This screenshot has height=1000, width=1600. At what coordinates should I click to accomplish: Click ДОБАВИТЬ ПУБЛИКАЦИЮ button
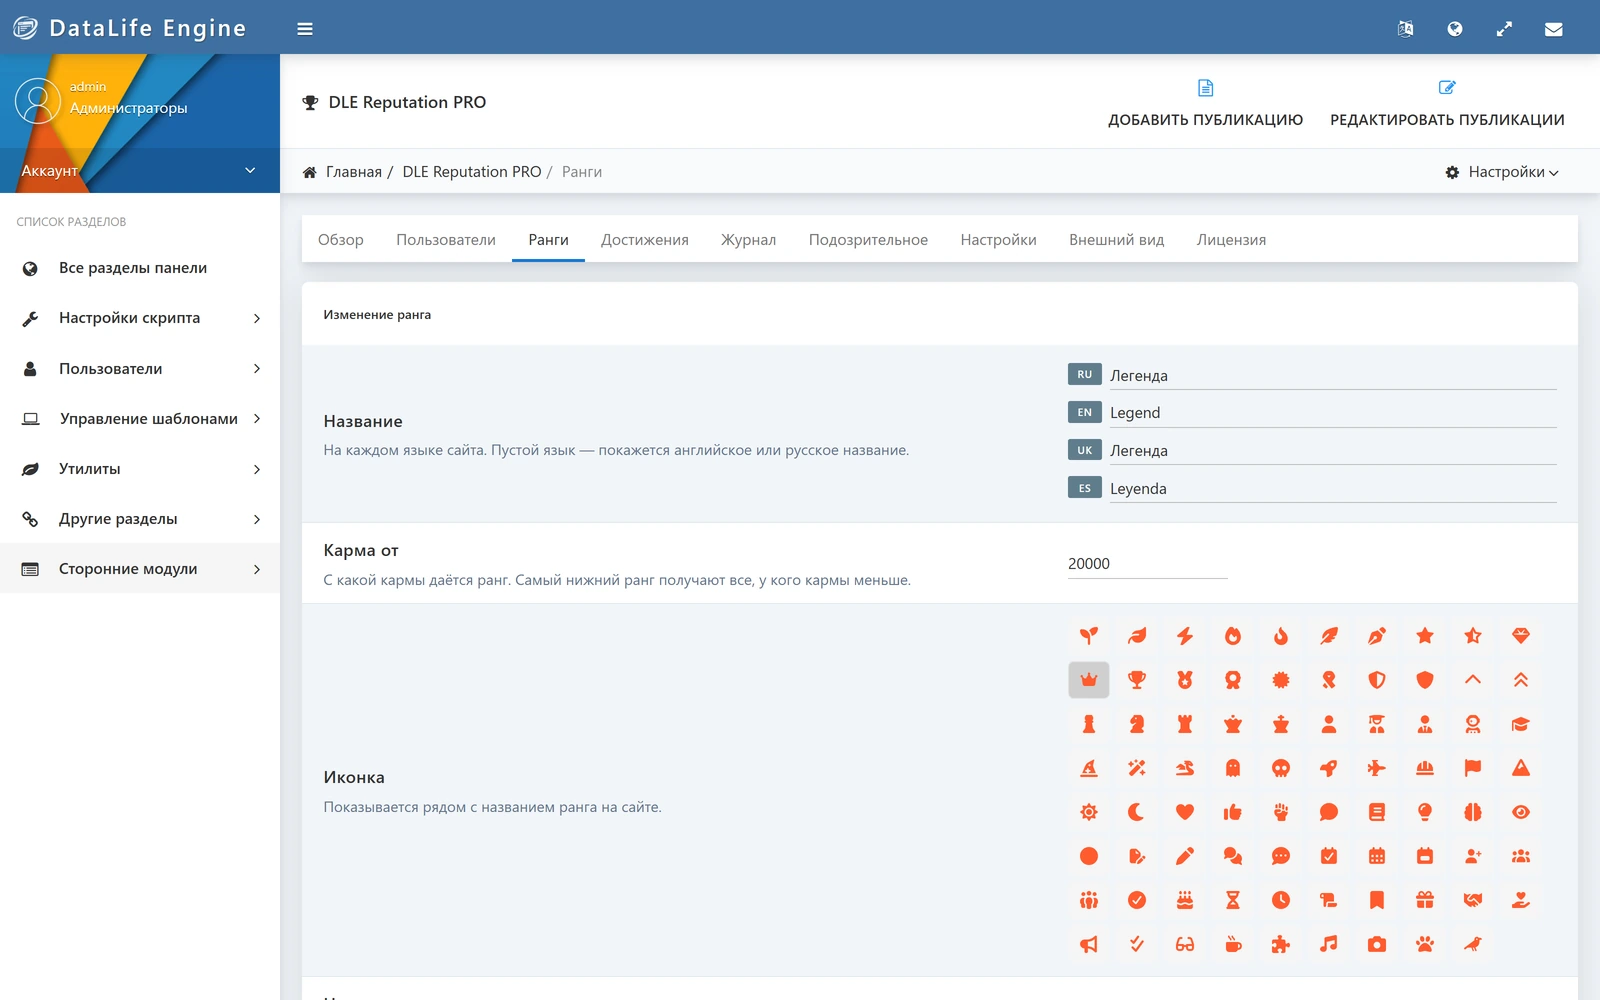[x=1205, y=103]
